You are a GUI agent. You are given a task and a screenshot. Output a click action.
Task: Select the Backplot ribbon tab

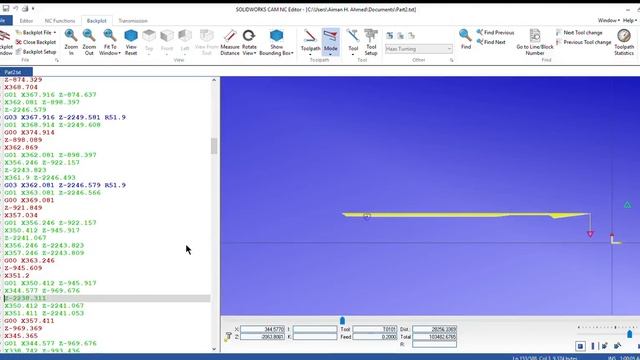point(97,20)
